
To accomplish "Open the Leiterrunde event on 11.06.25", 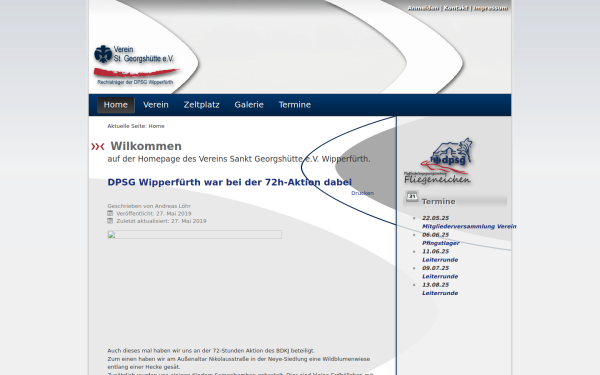I will click(x=440, y=260).
